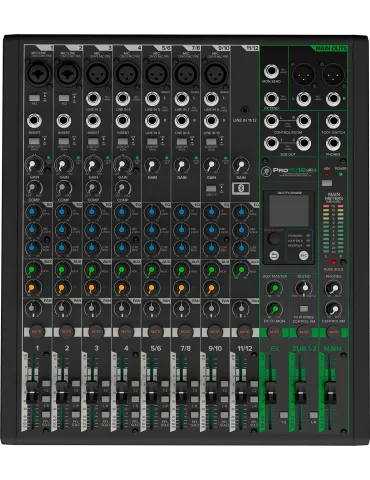Click the SUB 1-2 fader cap
The width and height of the screenshot is (370, 480).
coord(300,392)
